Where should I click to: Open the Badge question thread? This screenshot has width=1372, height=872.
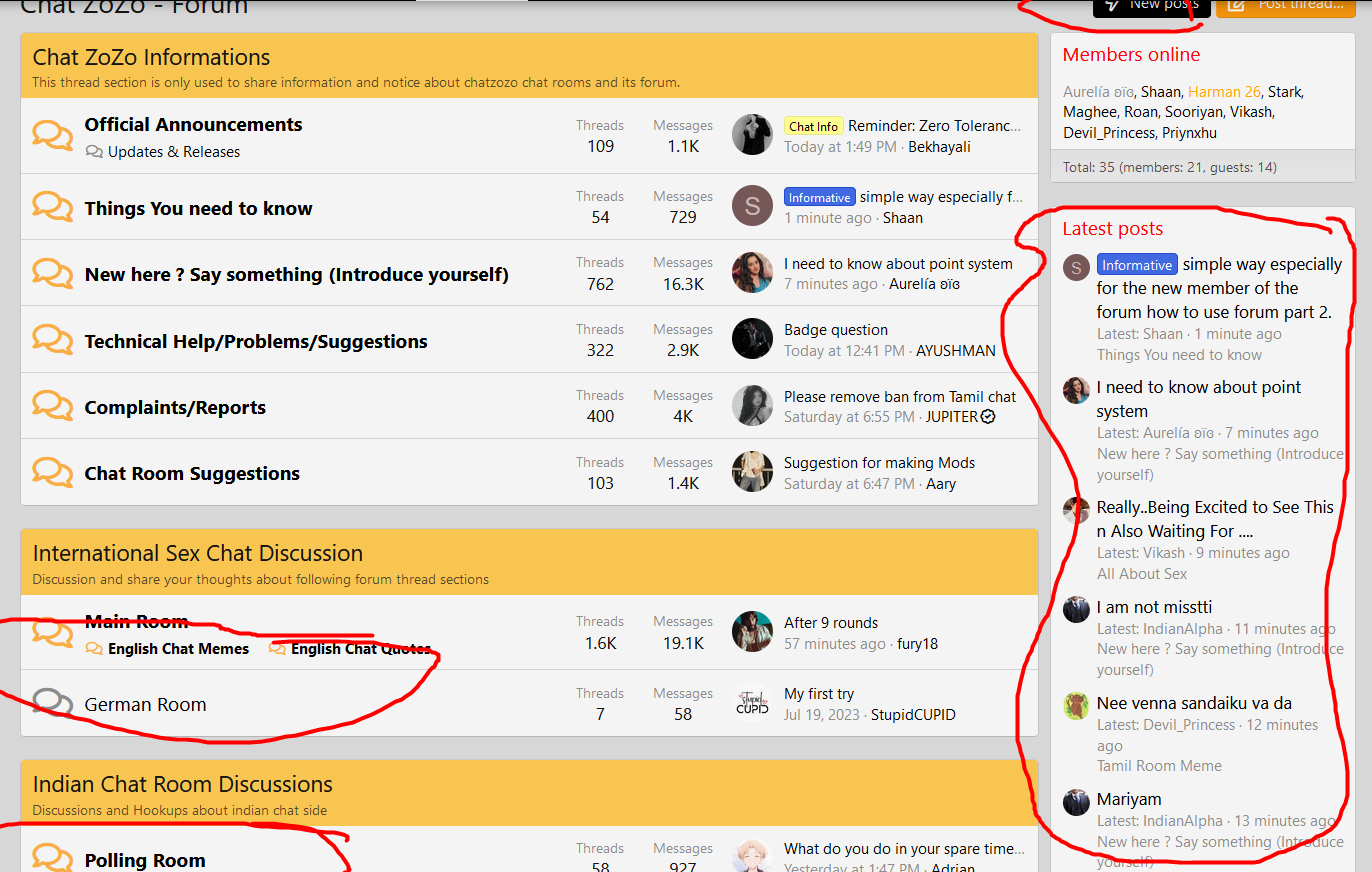[835, 330]
